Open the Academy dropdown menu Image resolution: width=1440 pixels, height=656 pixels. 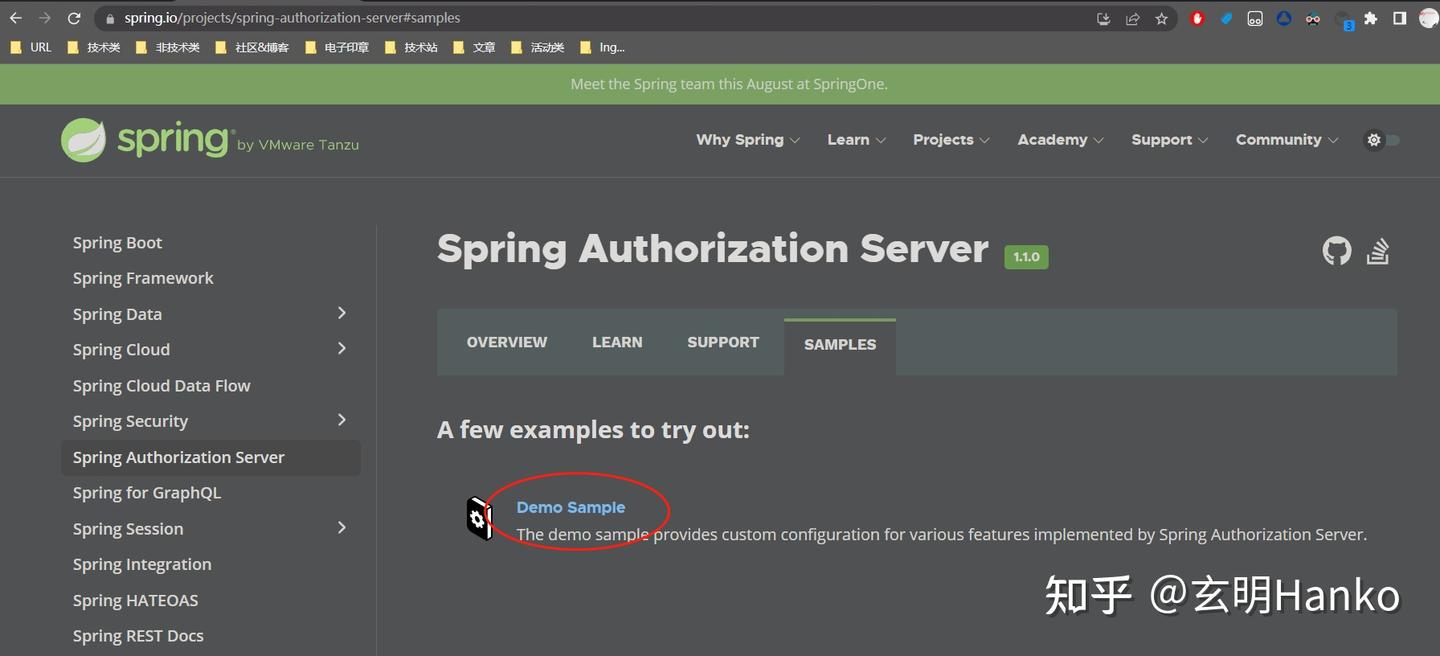tap(1060, 140)
